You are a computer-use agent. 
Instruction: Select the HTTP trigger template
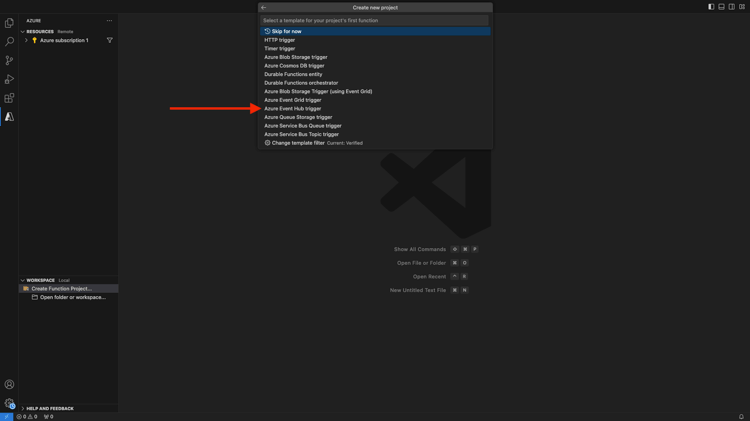pyautogui.click(x=375, y=40)
